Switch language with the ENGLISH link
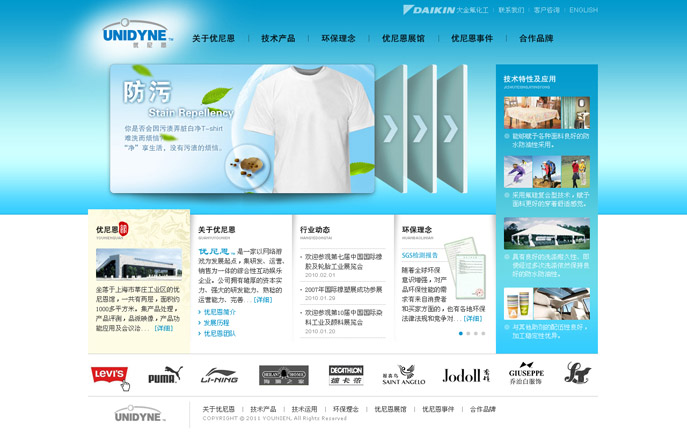Screen dimensions: 687x440 584,10
